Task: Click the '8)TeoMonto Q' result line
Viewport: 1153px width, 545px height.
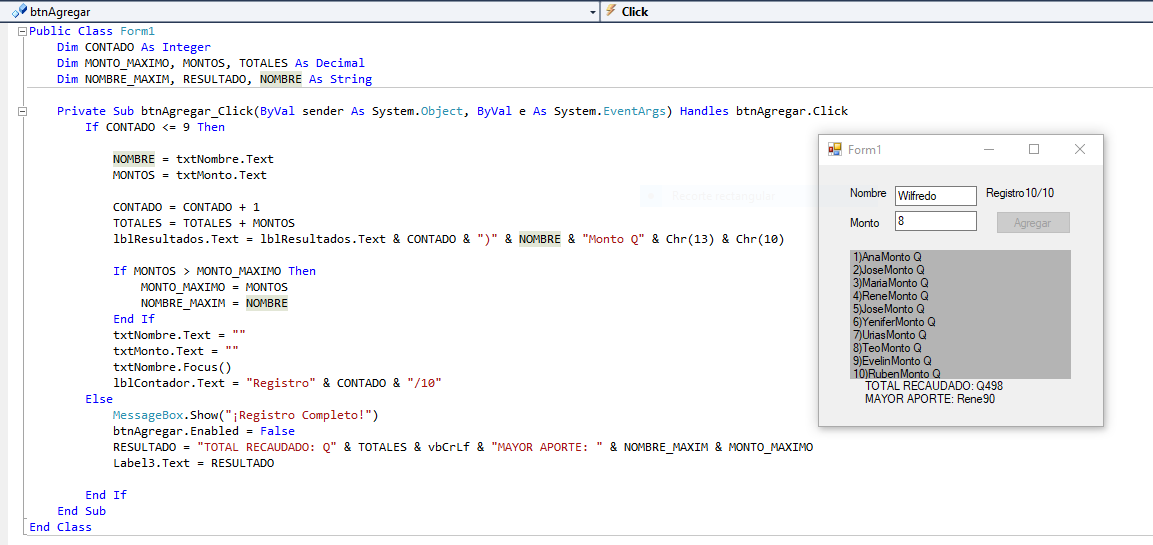Action: tap(888, 347)
